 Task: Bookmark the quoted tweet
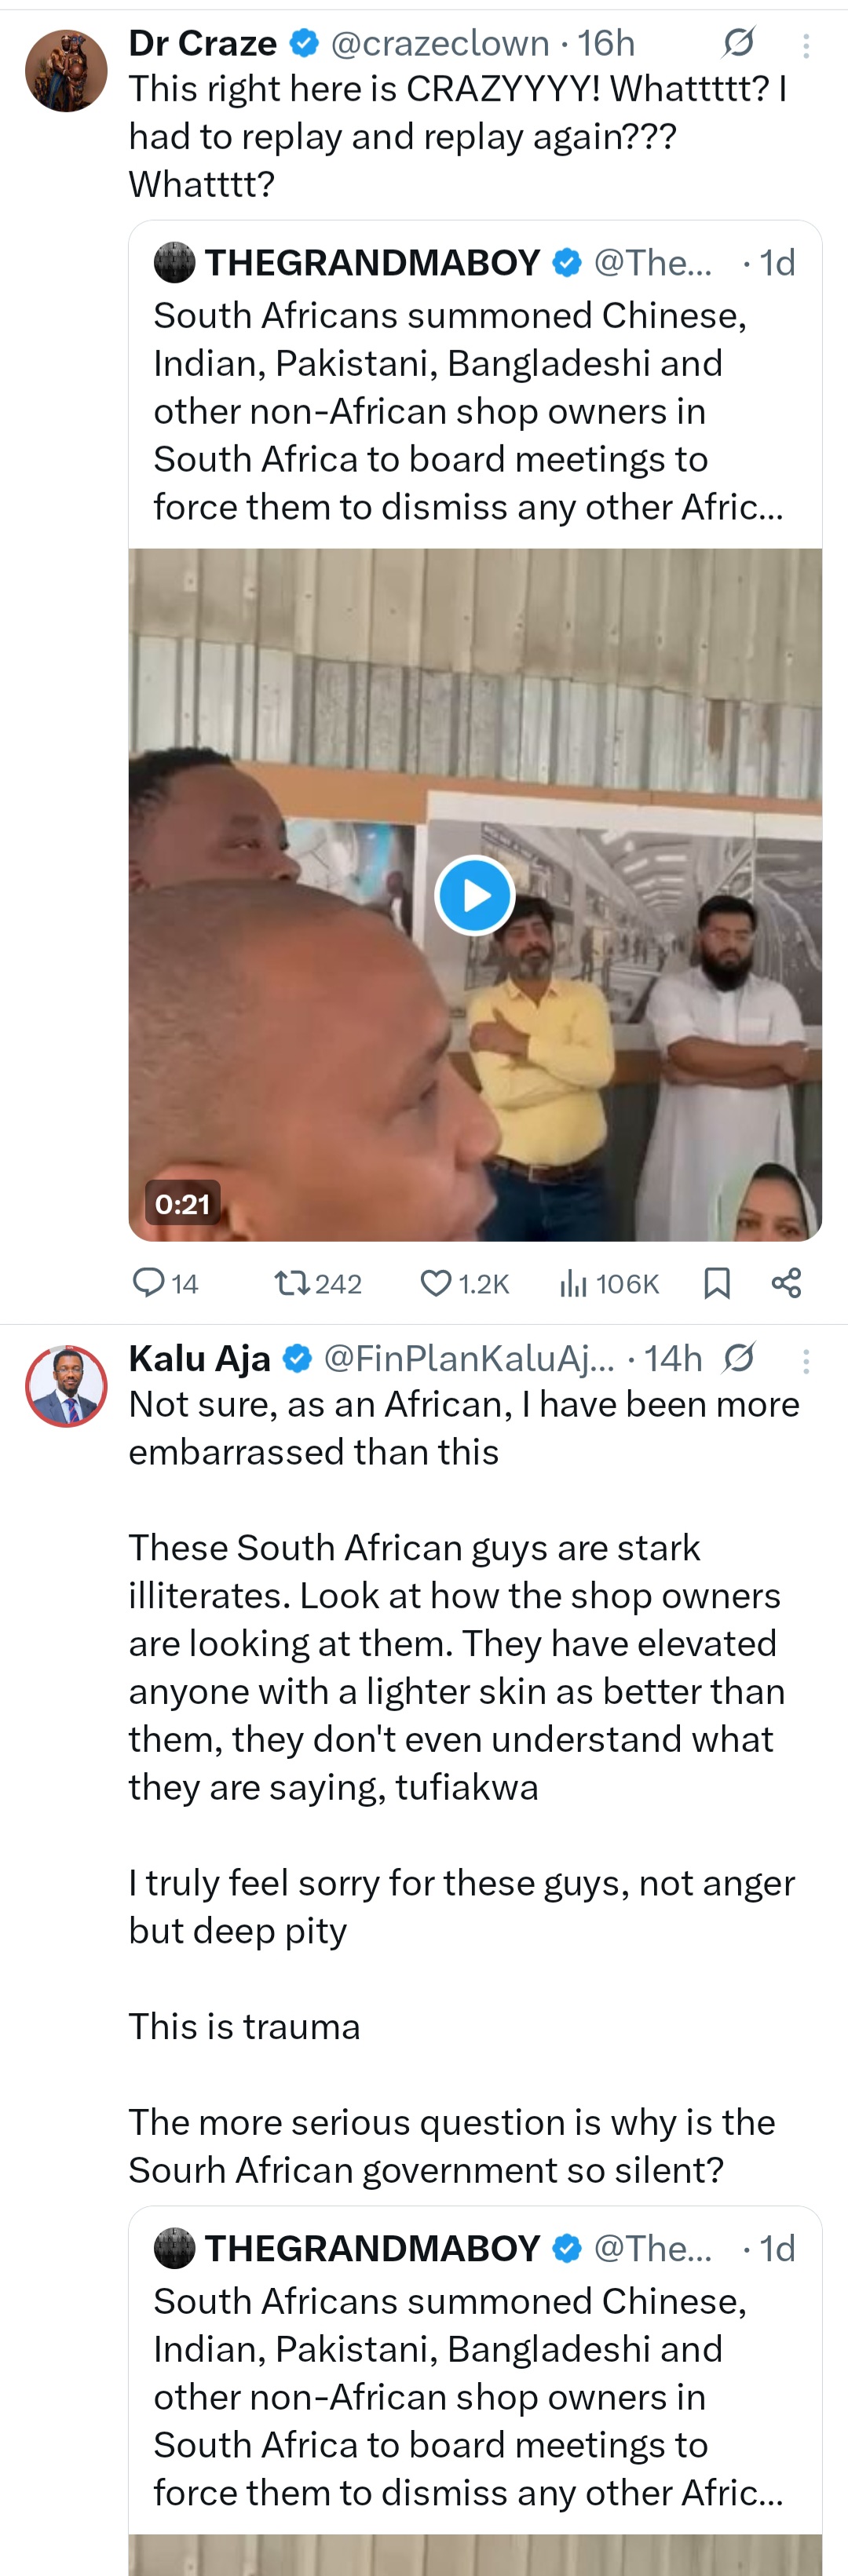(718, 1284)
